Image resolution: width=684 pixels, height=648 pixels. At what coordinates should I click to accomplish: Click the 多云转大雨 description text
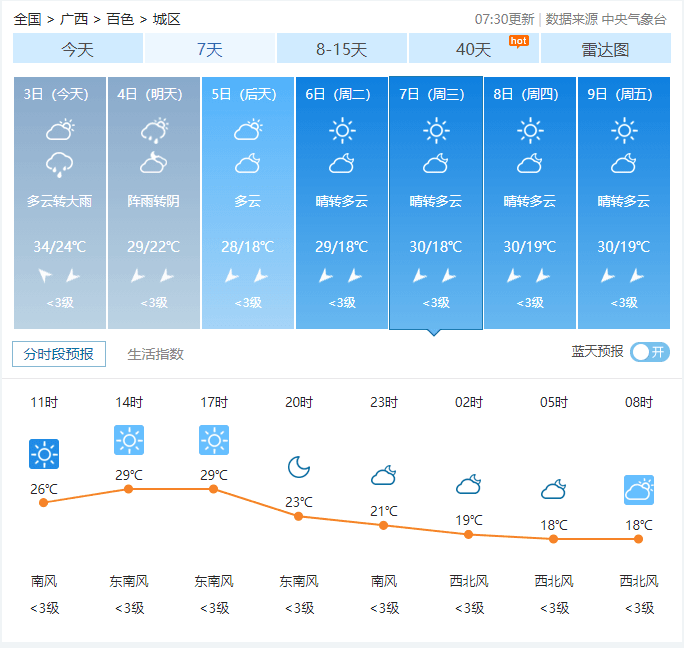tap(59, 201)
